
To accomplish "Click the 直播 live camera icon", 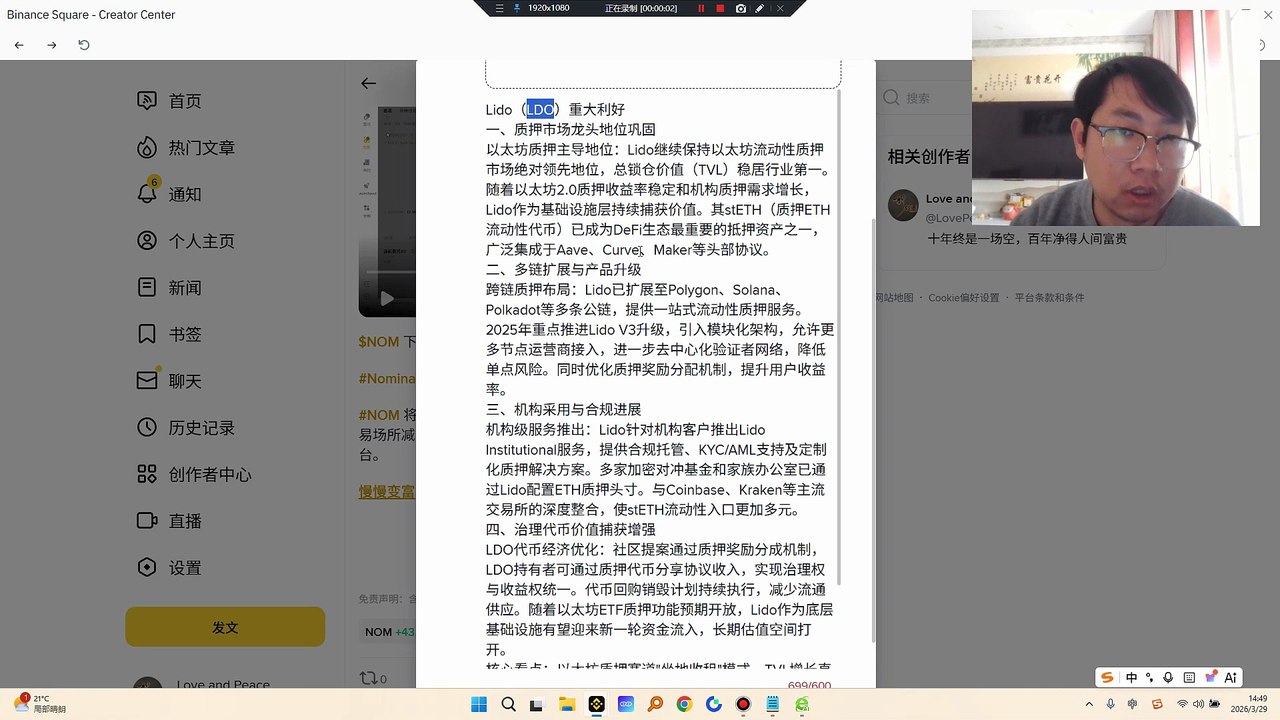I will click(147, 521).
